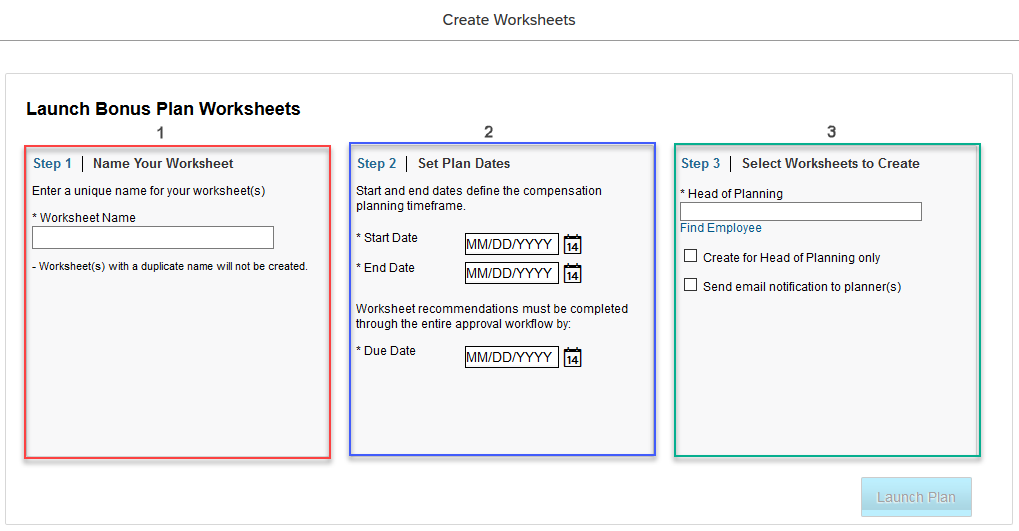Select the Due Date input box

(511, 357)
